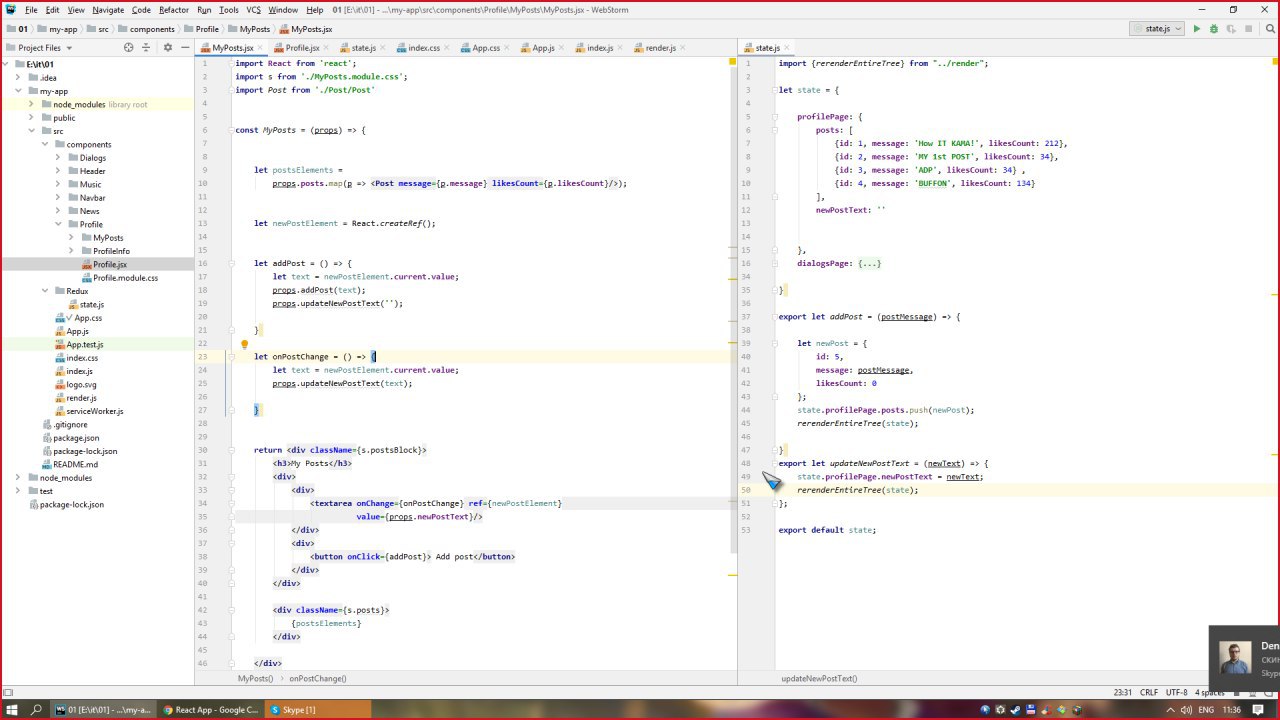Screen dimensions: 1280x720
Task: Open Project panel settings gear
Action: pyautogui.click(x=167, y=48)
